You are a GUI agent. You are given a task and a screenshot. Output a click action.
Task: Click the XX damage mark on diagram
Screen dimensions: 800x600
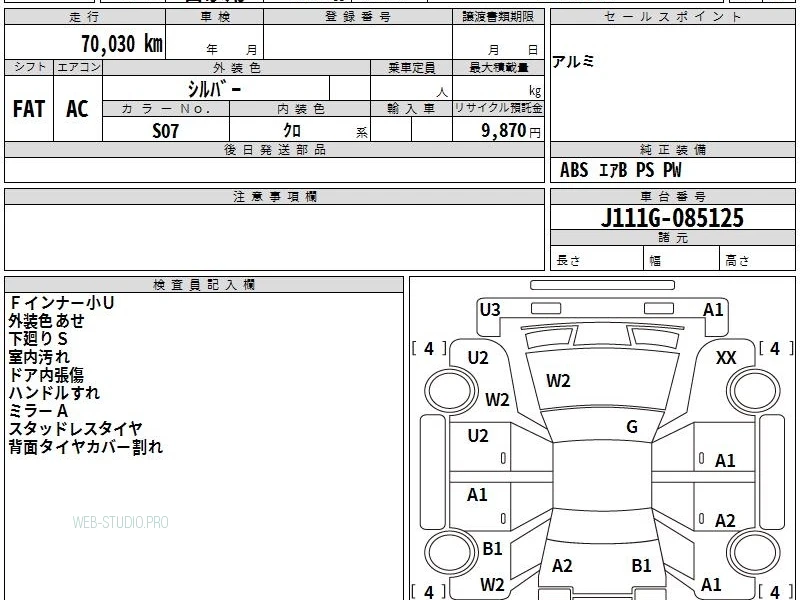tap(726, 358)
